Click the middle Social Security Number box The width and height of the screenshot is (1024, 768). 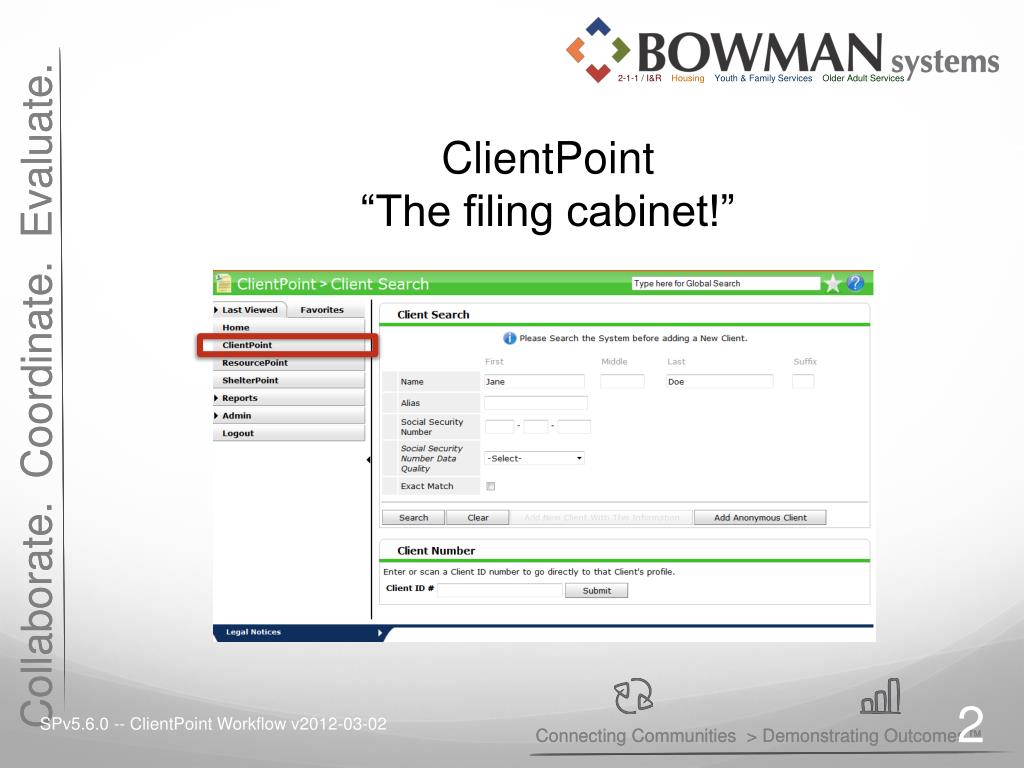point(536,426)
